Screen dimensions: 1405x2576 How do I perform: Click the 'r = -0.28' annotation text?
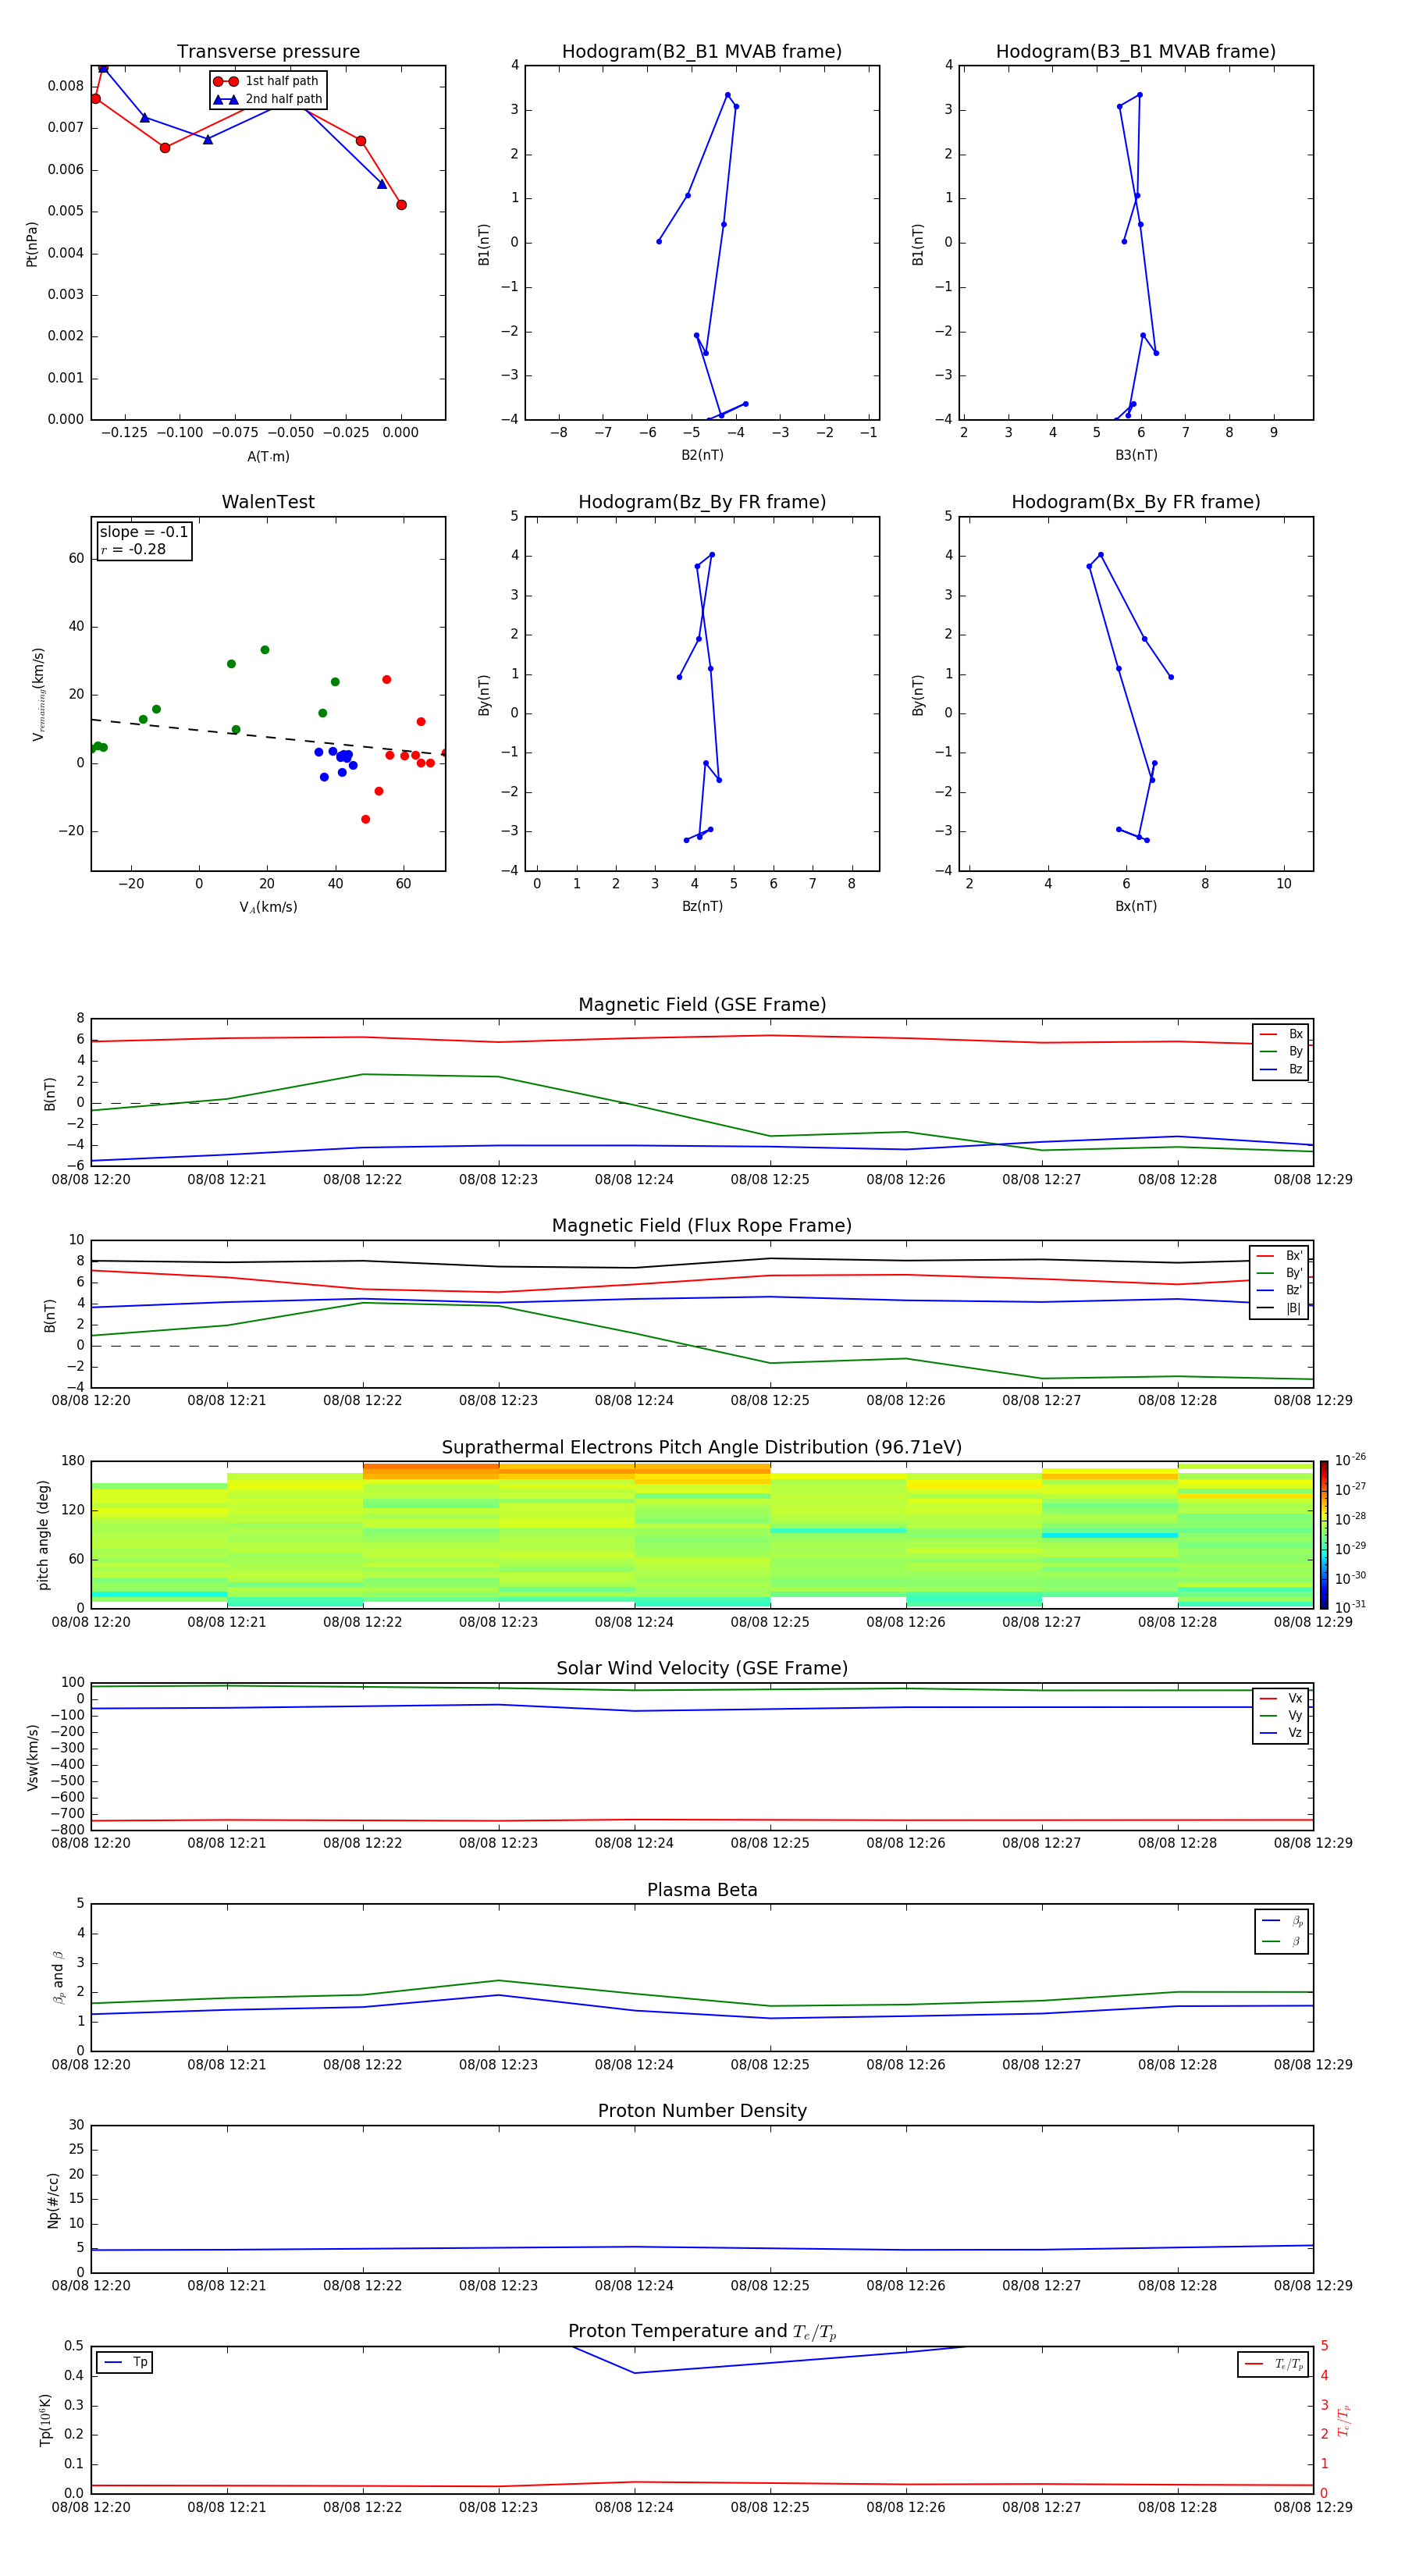click(133, 549)
